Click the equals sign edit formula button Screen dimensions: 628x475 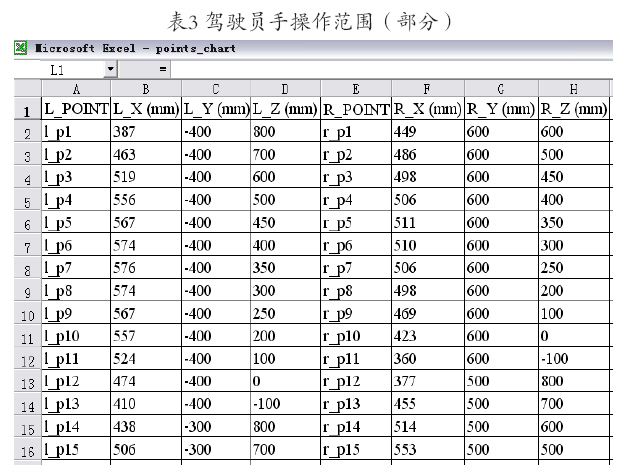163,69
